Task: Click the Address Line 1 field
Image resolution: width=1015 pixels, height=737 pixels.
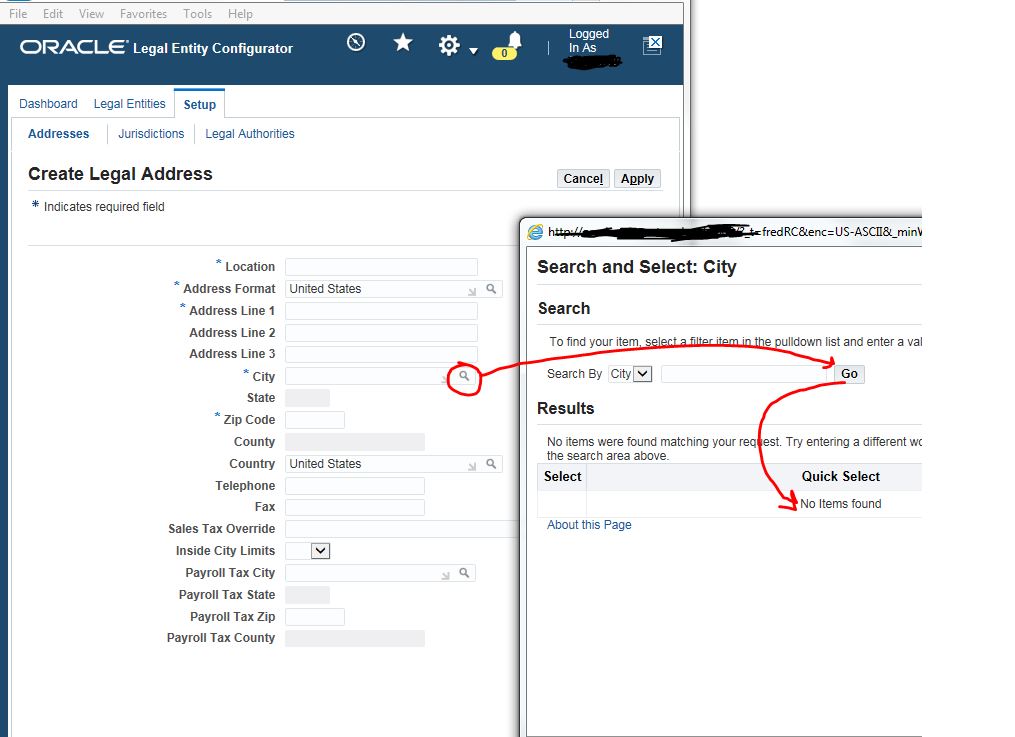Action: (381, 311)
